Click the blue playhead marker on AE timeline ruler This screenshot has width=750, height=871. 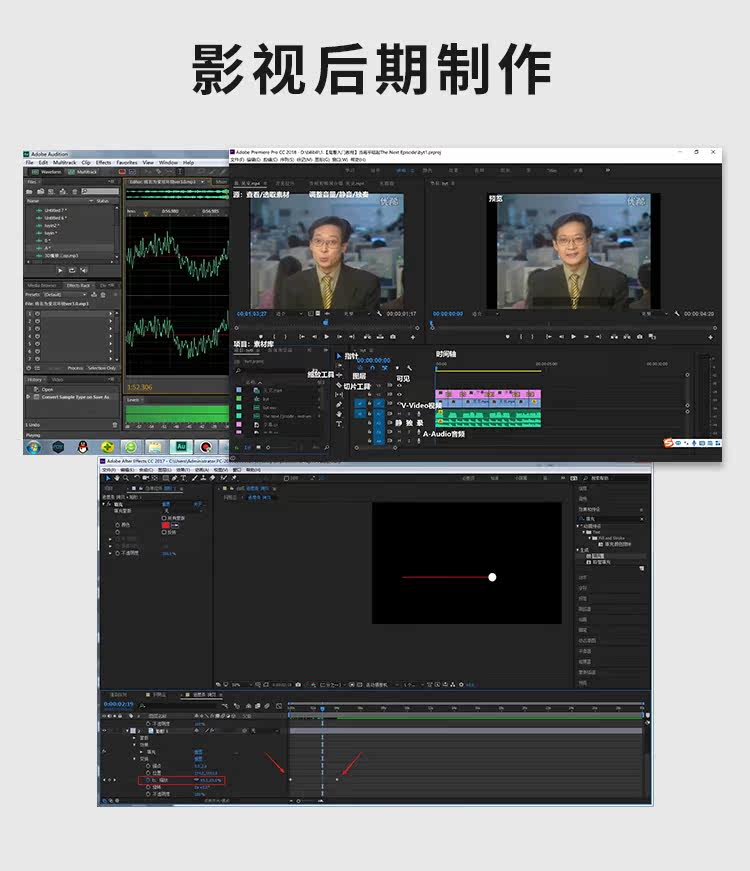click(x=322, y=708)
